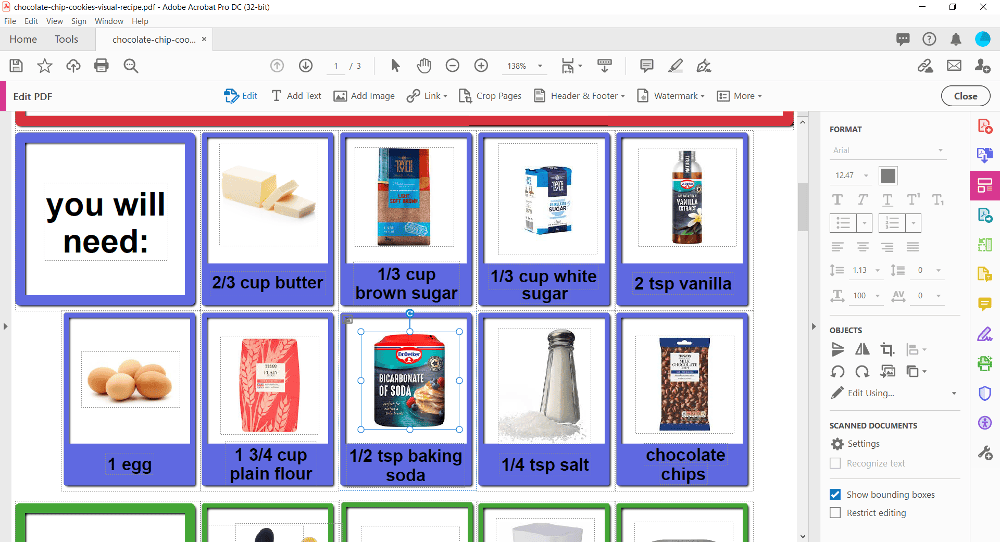Open the notification bell

point(955,40)
